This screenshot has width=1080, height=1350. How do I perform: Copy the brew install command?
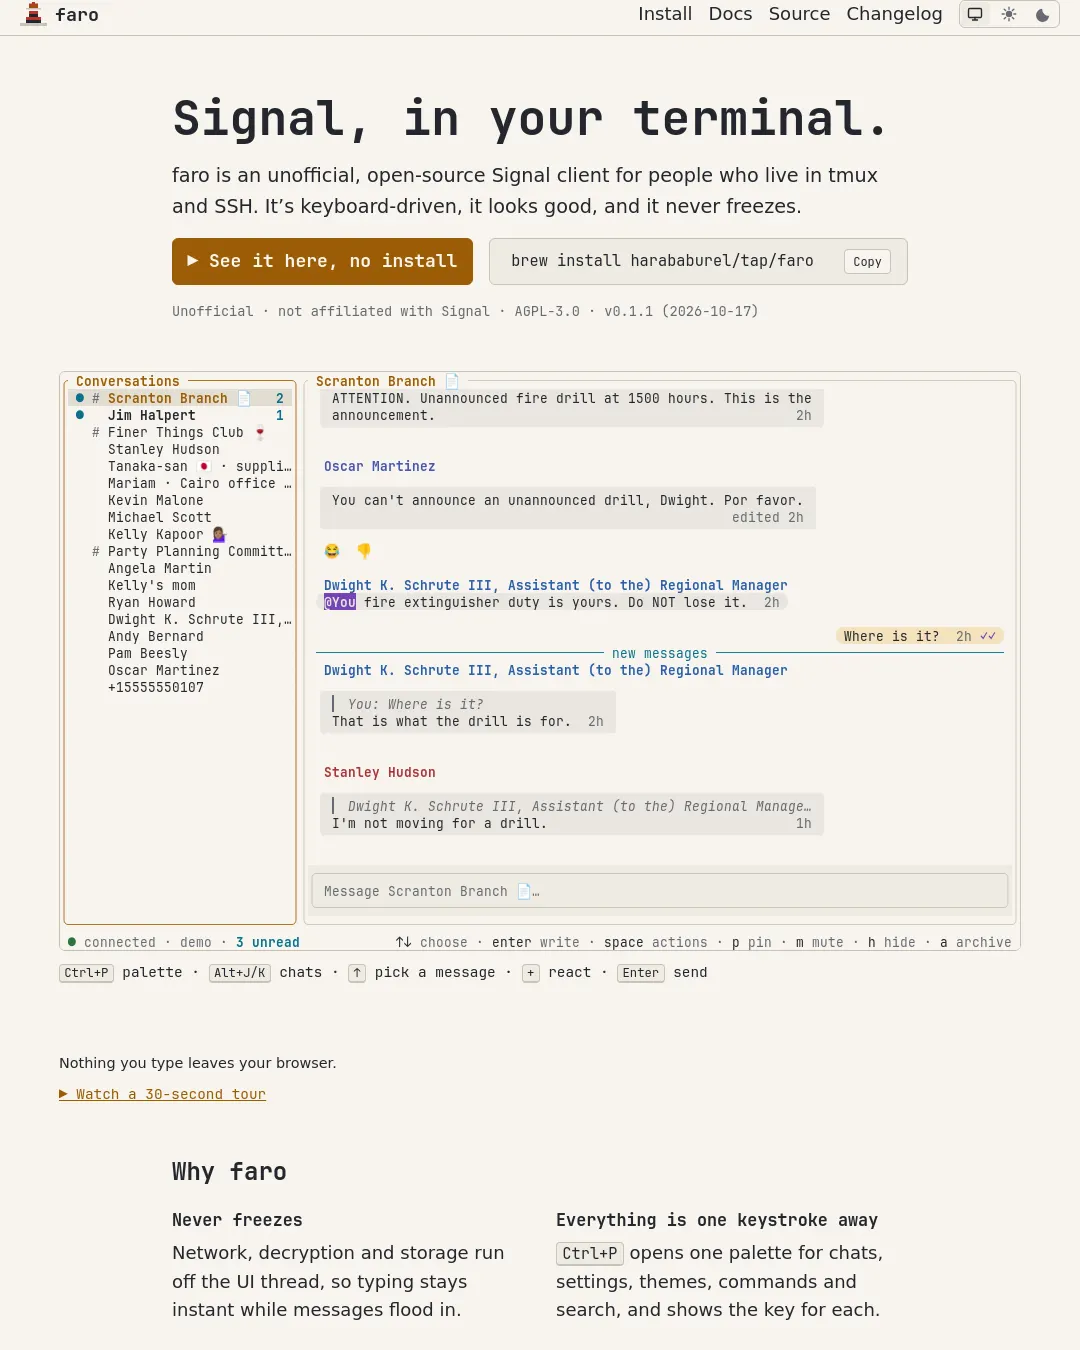coord(867,261)
